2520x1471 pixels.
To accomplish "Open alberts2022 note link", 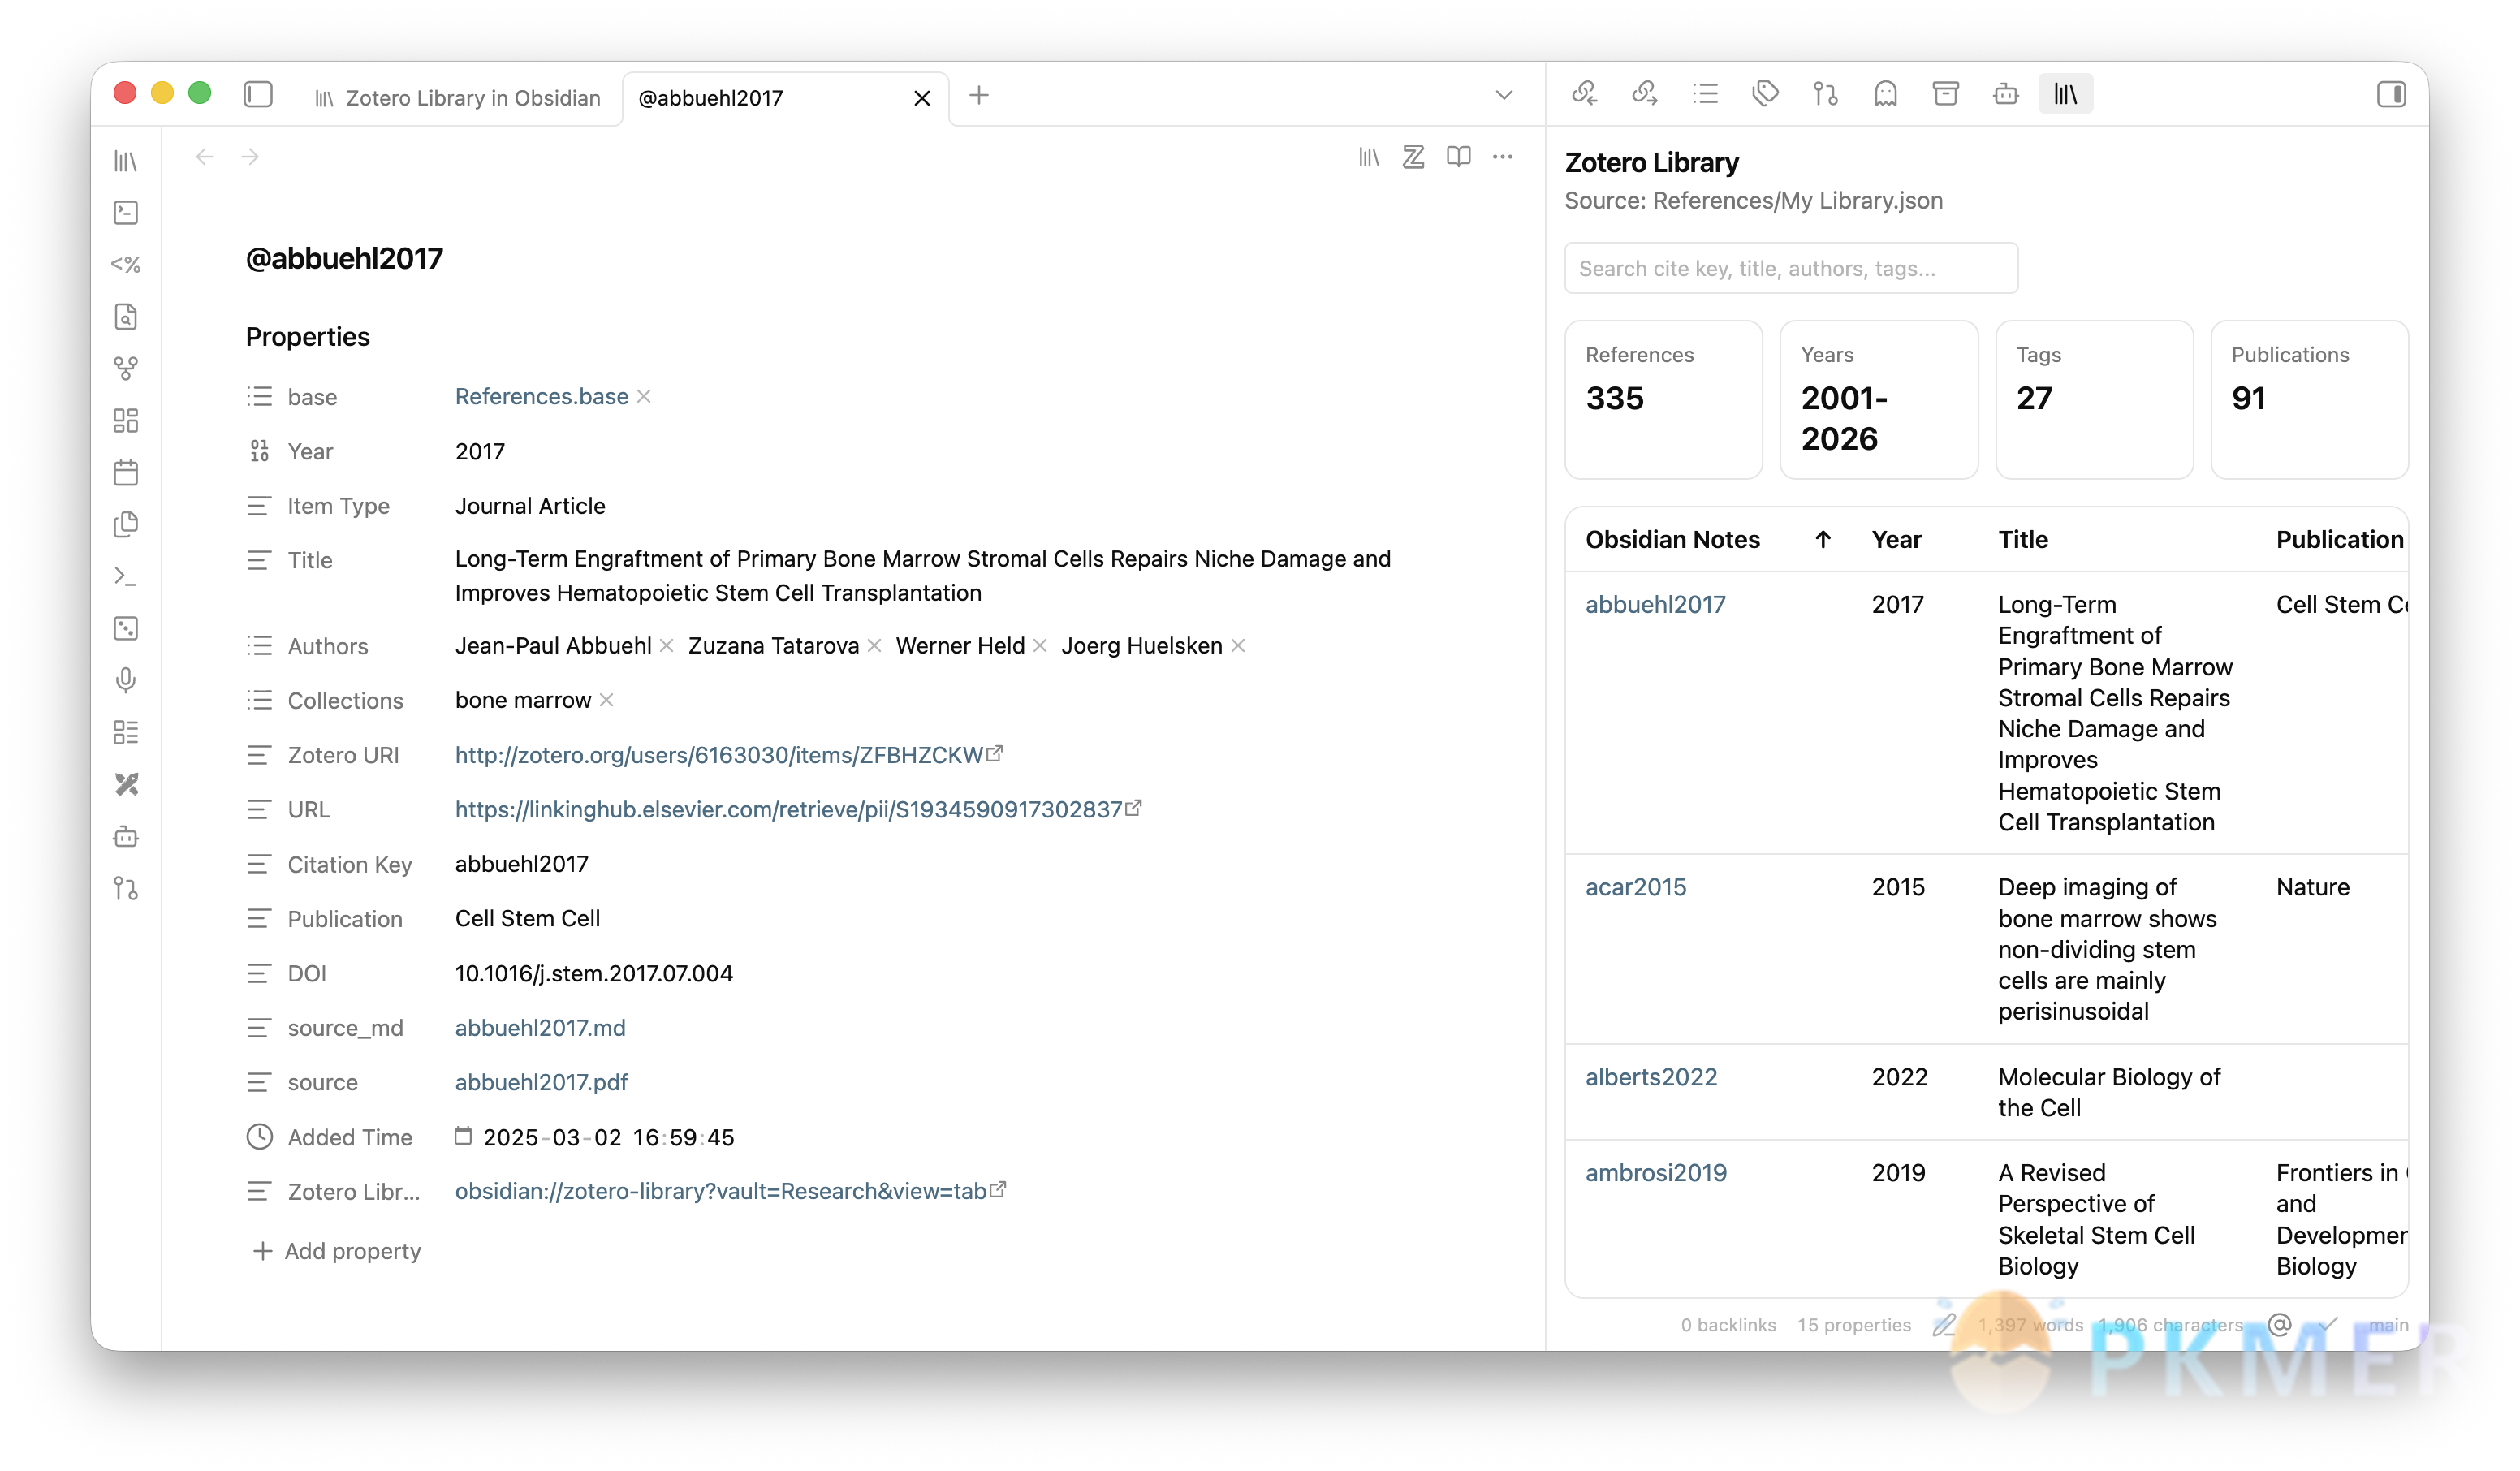I will pyautogui.click(x=1651, y=1078).
